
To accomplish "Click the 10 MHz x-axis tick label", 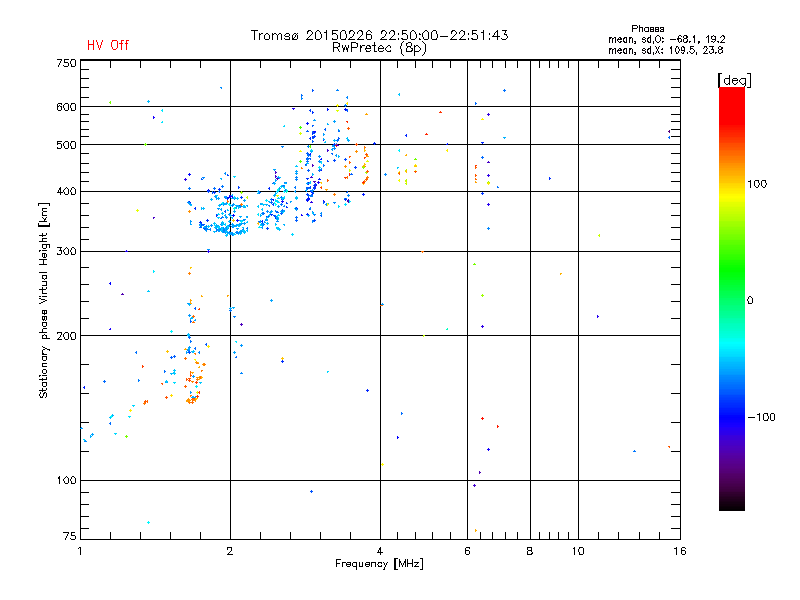I will click(578, 551).
